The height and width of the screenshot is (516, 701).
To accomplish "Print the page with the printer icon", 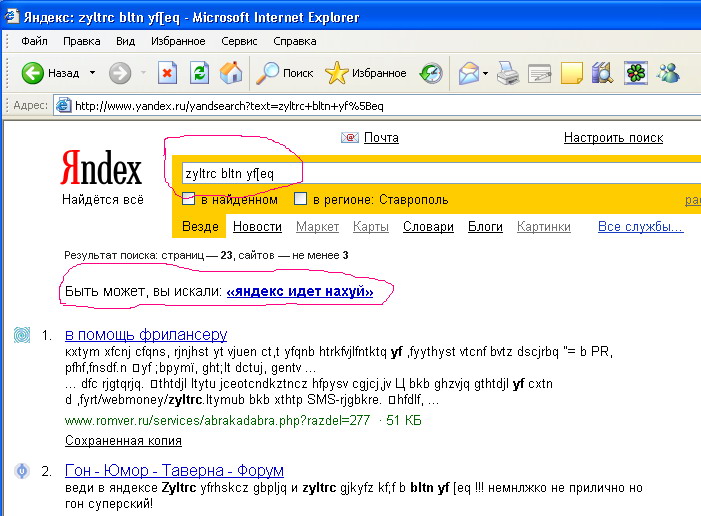I will 508,73.
